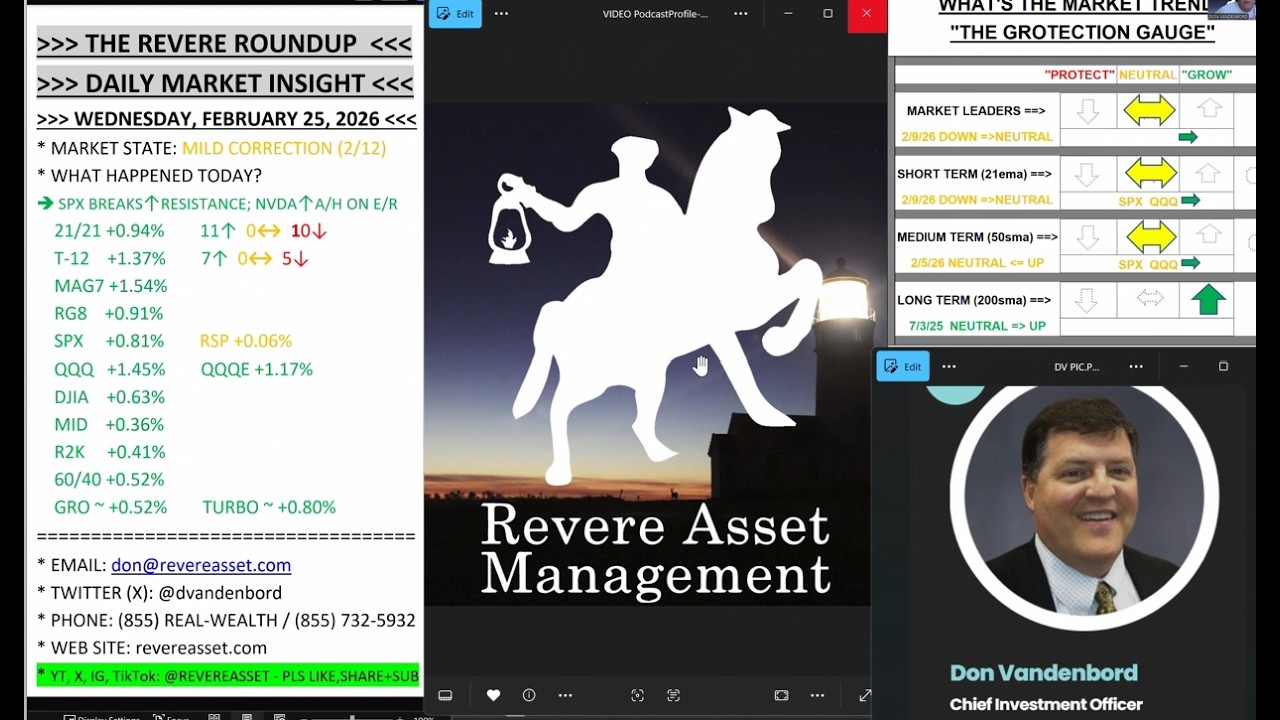
Task: Click the text "2/5/26 NEUTRAL <= UP"
Action: (x=976, y=263)
